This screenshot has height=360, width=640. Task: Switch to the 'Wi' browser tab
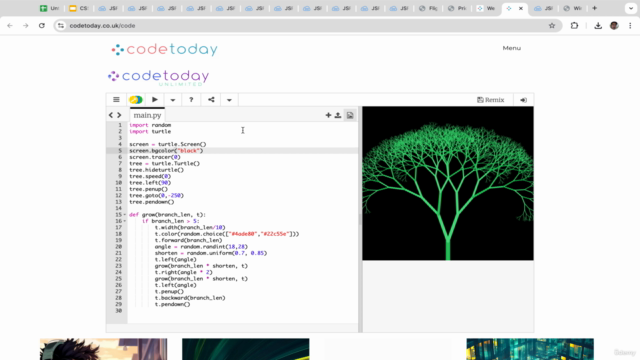[573, 8]
